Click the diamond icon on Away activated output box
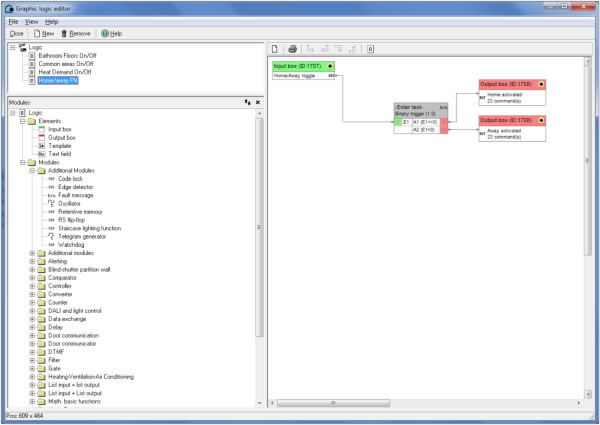Image resolution: width=600 pixels, height=425 pixels. coord(541,120)
